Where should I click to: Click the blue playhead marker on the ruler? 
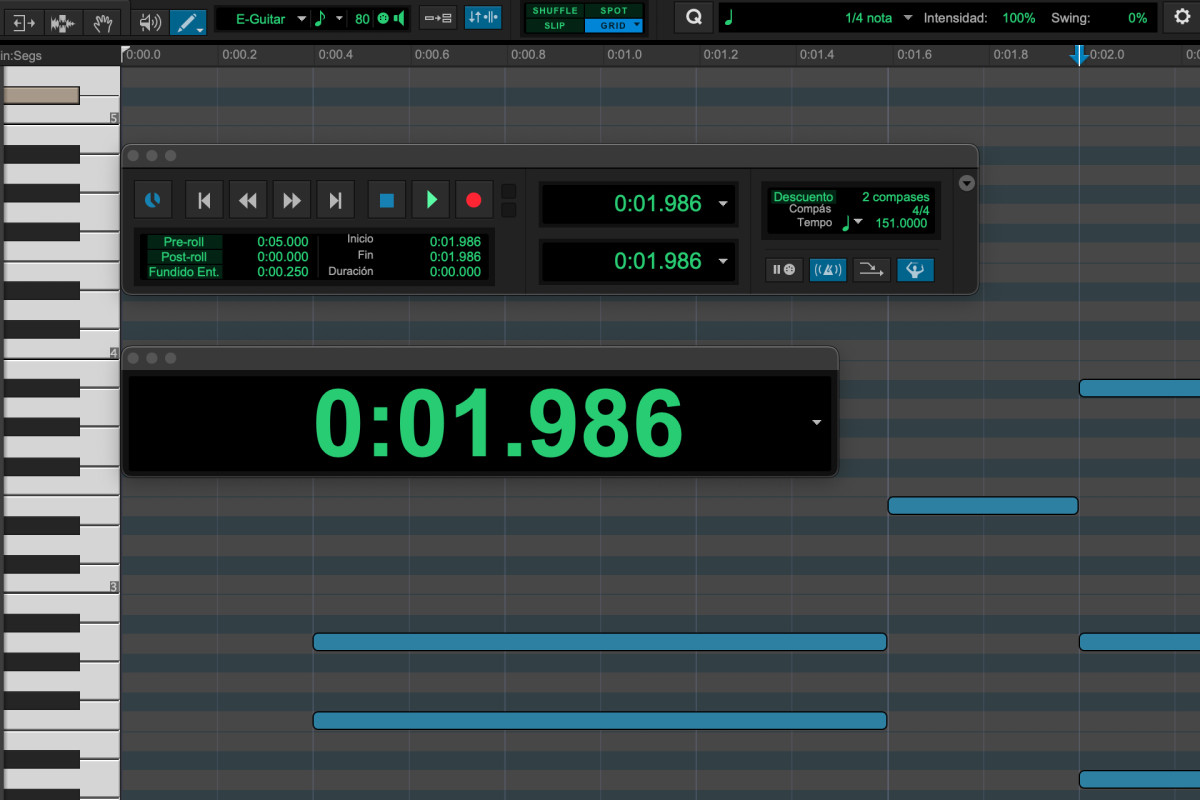point(1079,55)
